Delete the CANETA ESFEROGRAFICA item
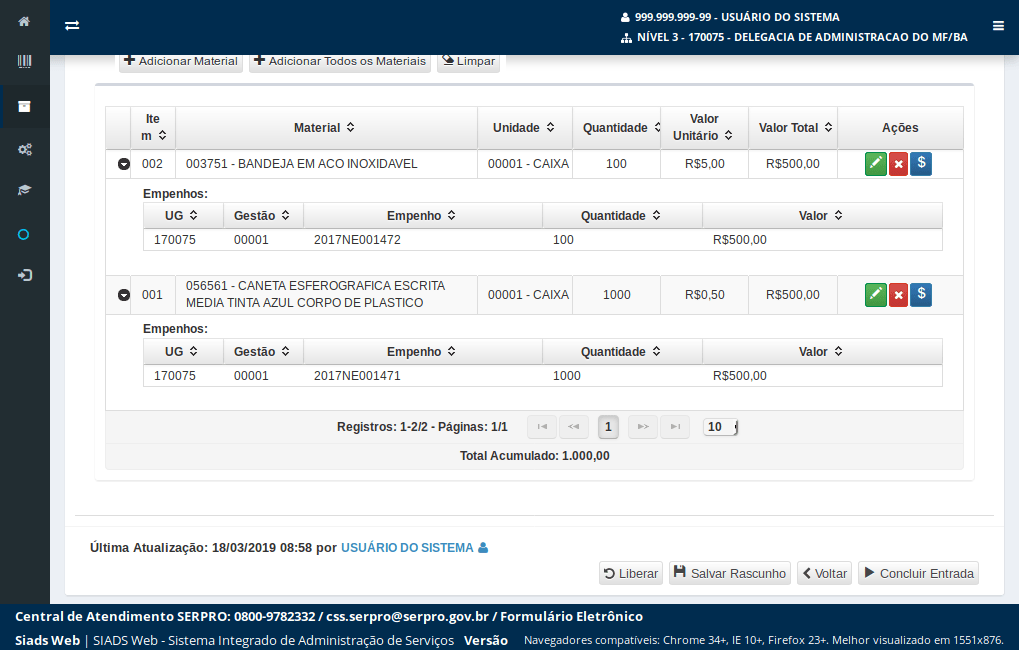 click(898, 295)
